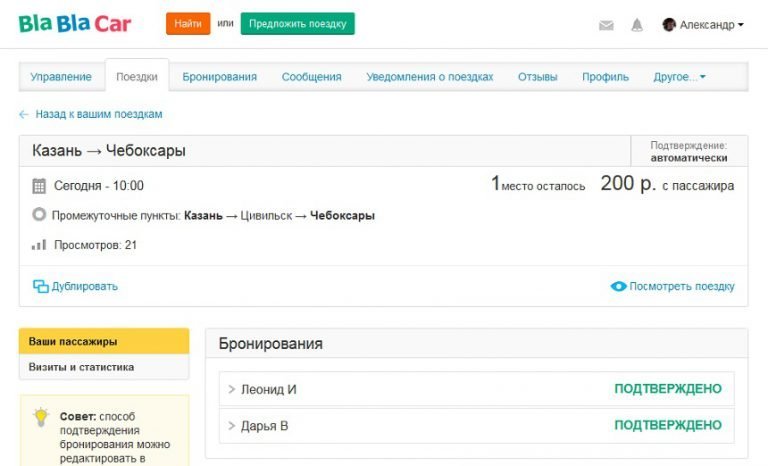The width and height of the screenshot is (768, 466).
Task: Click the Предложить поездку button
Action: tap(297, 23)
